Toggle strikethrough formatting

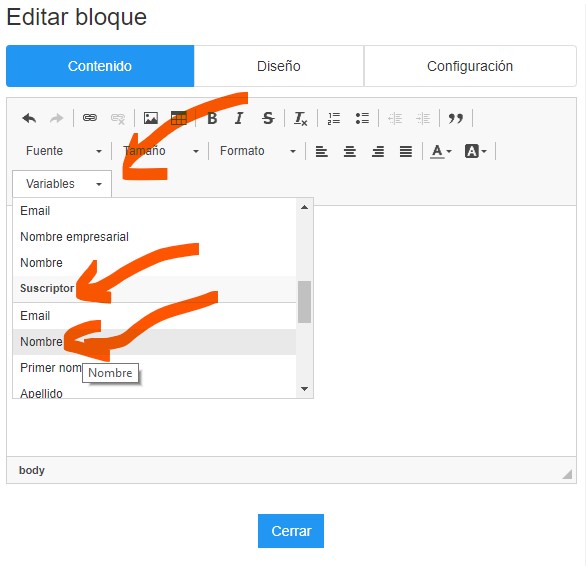click(268, 118)
